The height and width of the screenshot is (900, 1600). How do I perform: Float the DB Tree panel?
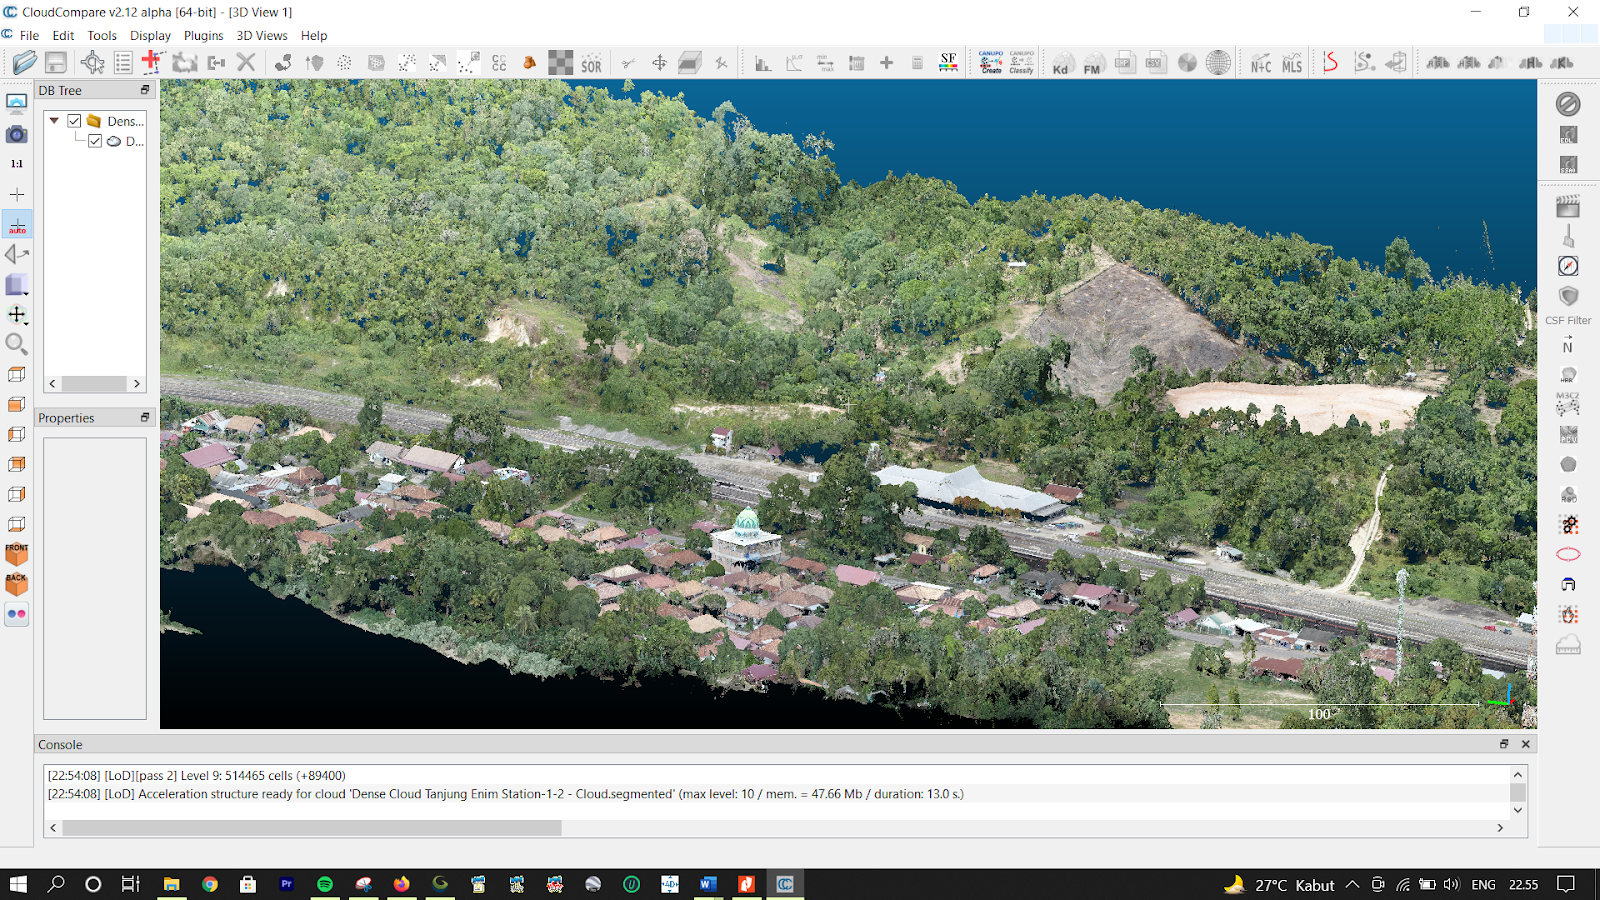[145, 90]
